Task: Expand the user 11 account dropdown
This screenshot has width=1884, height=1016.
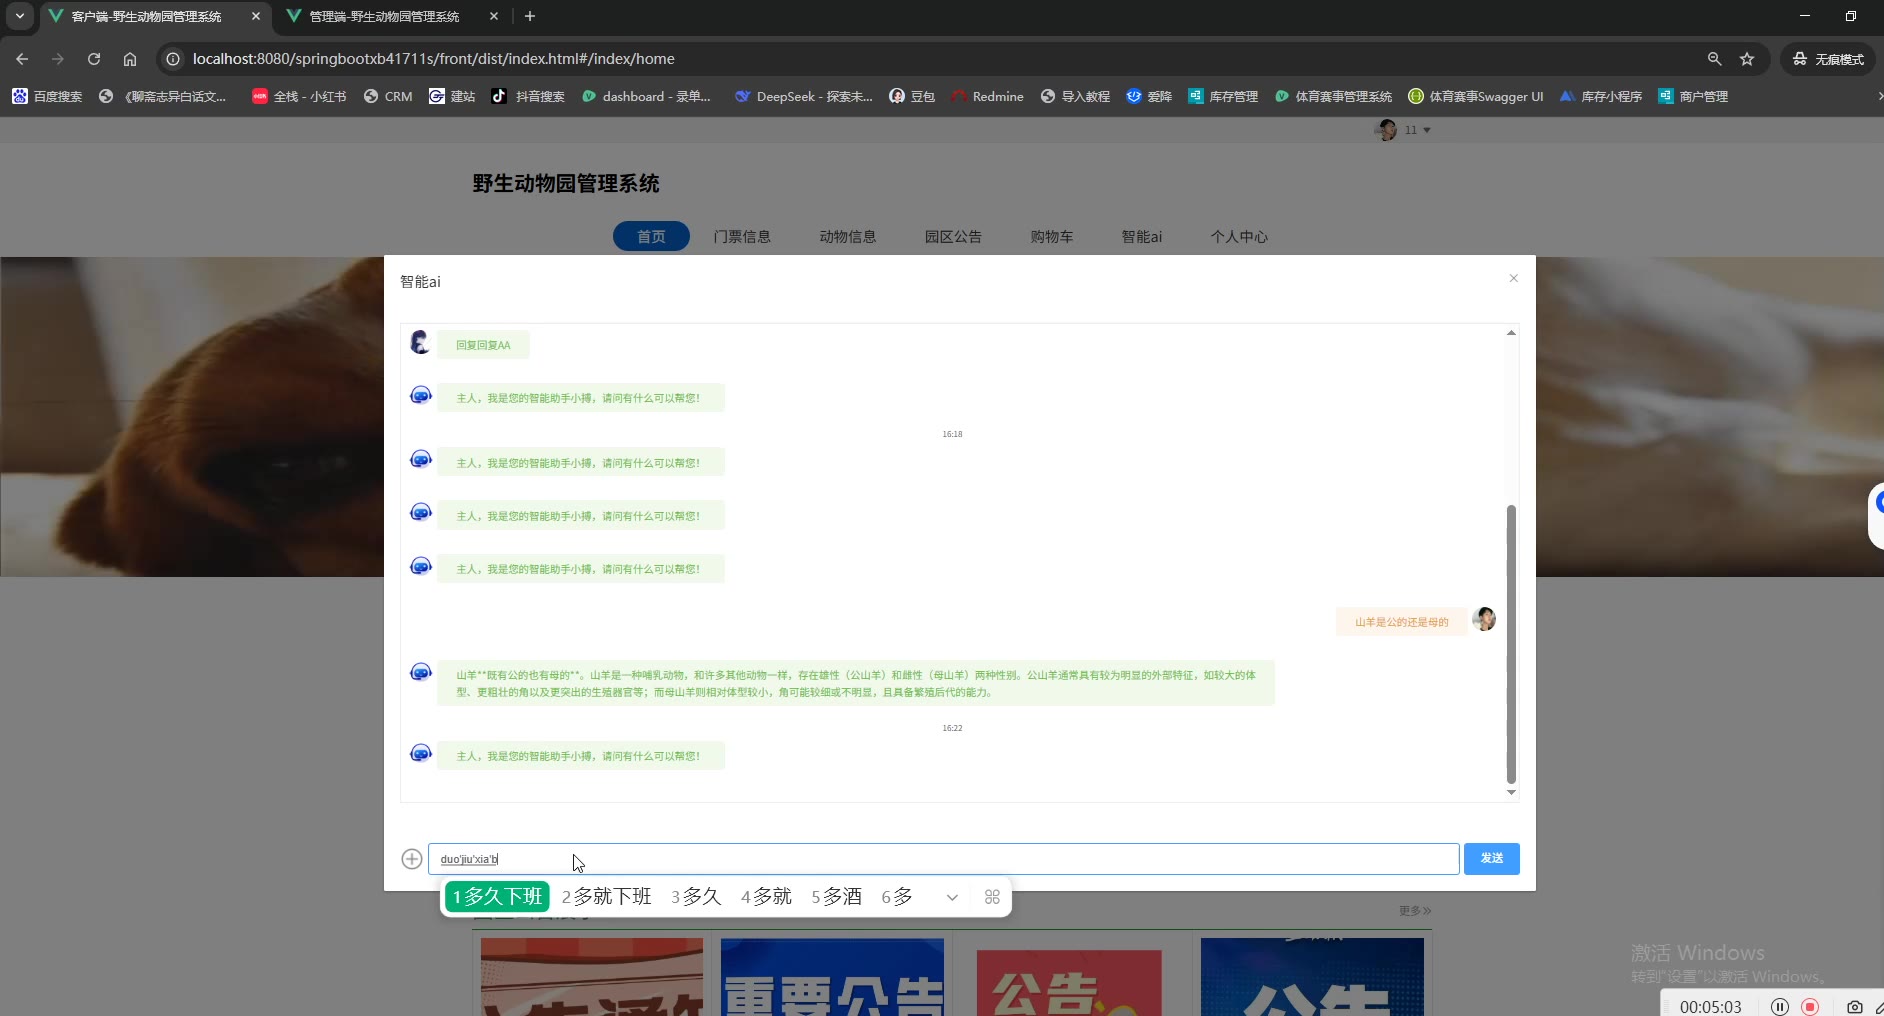Action: pos(1404,130)
